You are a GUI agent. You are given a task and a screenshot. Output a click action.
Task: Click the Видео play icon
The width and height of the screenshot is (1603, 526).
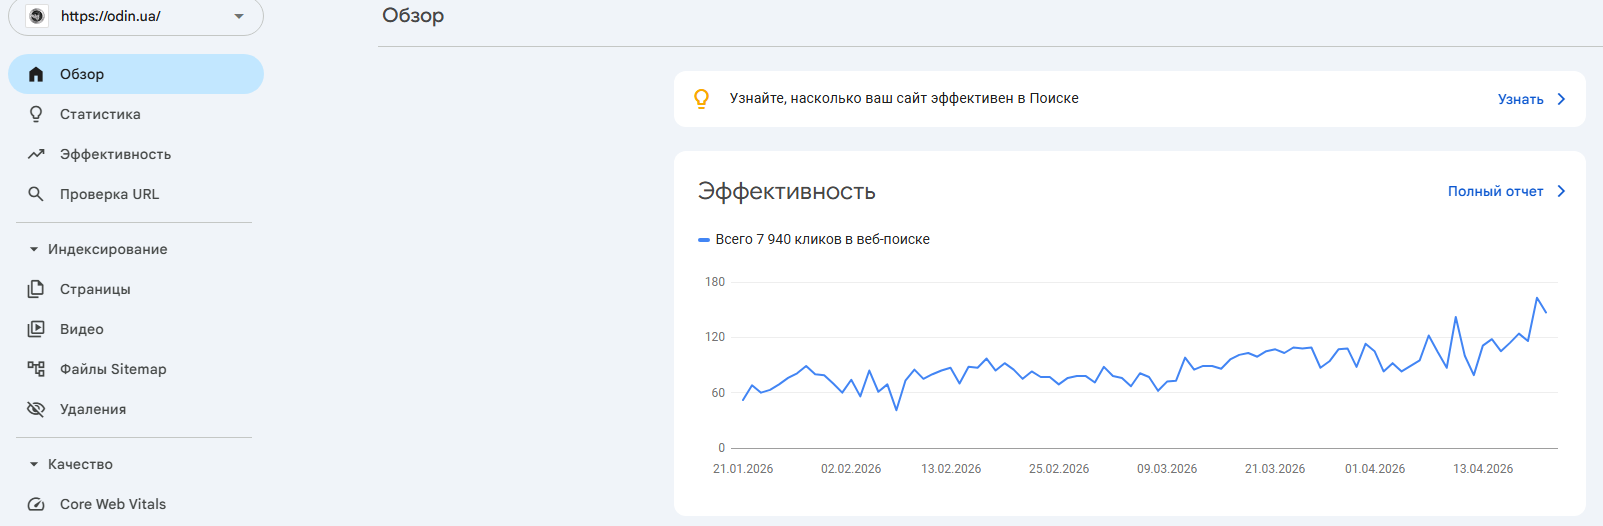[x=36, y=329]
